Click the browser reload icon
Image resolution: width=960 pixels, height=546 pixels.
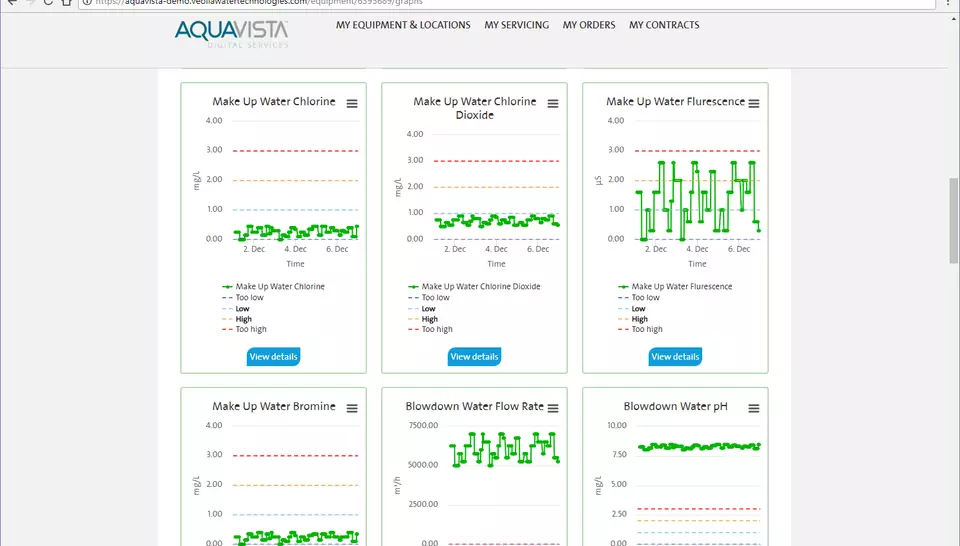pyautogui.click(x=48, y=2)
